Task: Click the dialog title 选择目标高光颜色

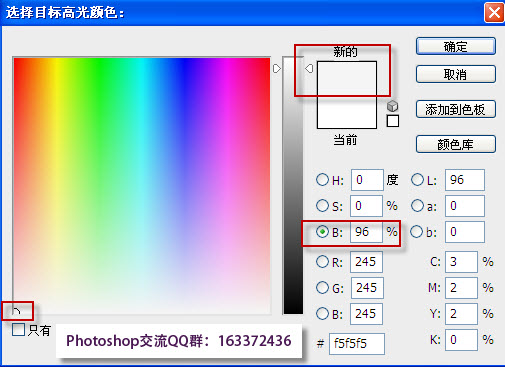Action: click(x=65, y=13)
